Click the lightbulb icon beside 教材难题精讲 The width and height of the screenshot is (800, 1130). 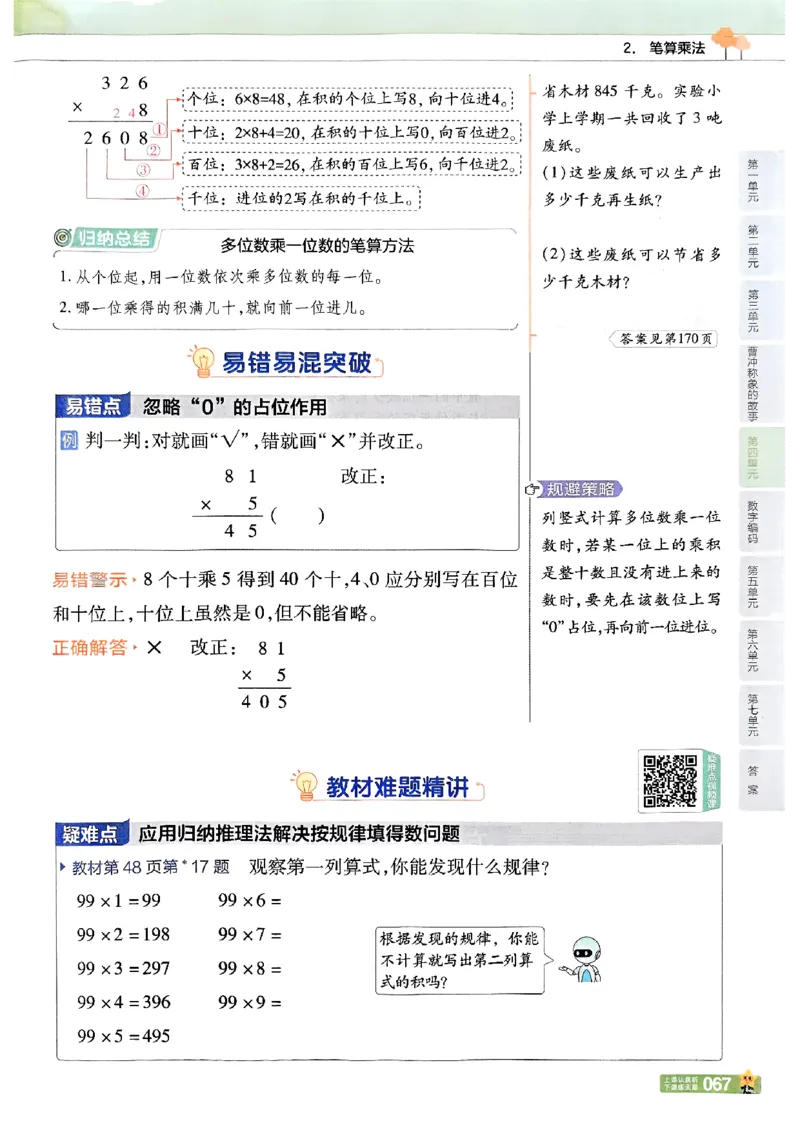tap(305, 786)
